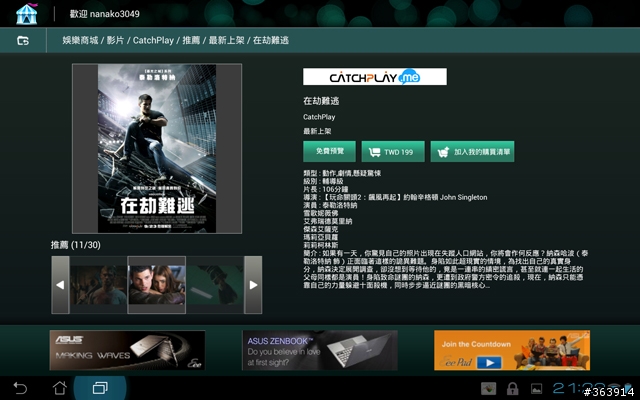Show next recommended movies arrow

click(x=253, y=285)
